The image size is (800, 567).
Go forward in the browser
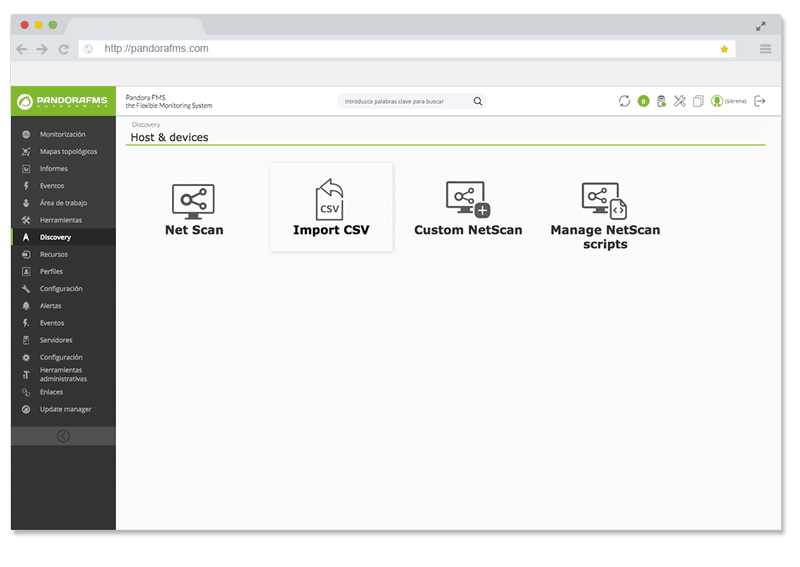click(x=42, y=49)
